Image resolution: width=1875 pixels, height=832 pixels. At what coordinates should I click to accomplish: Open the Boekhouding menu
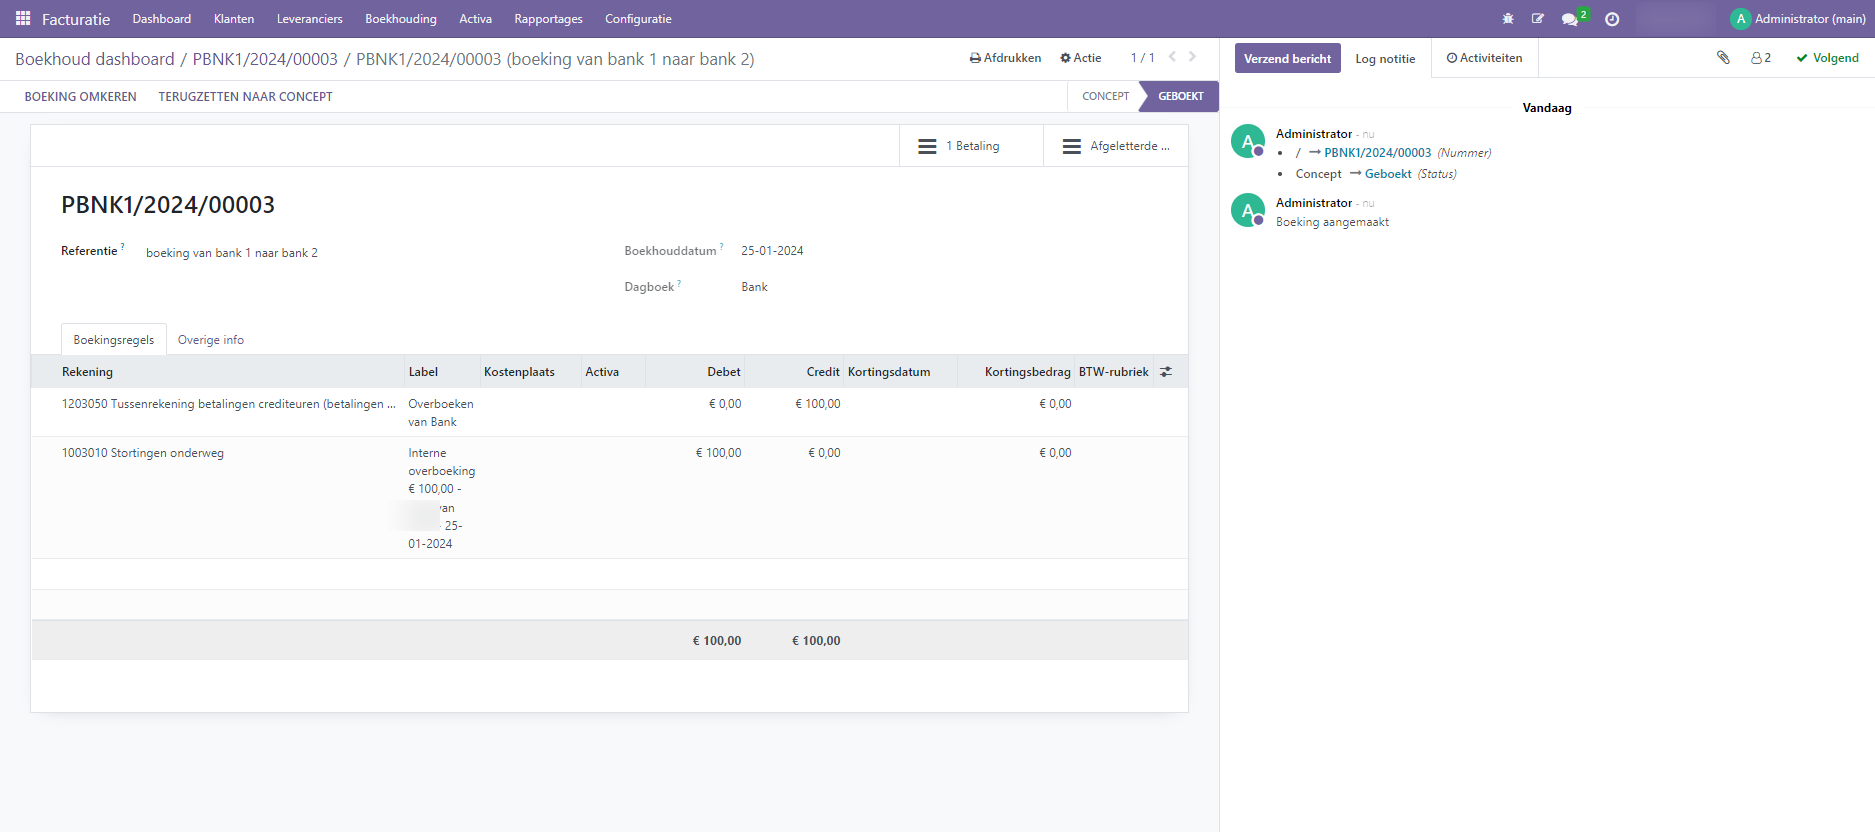(400, 19)
